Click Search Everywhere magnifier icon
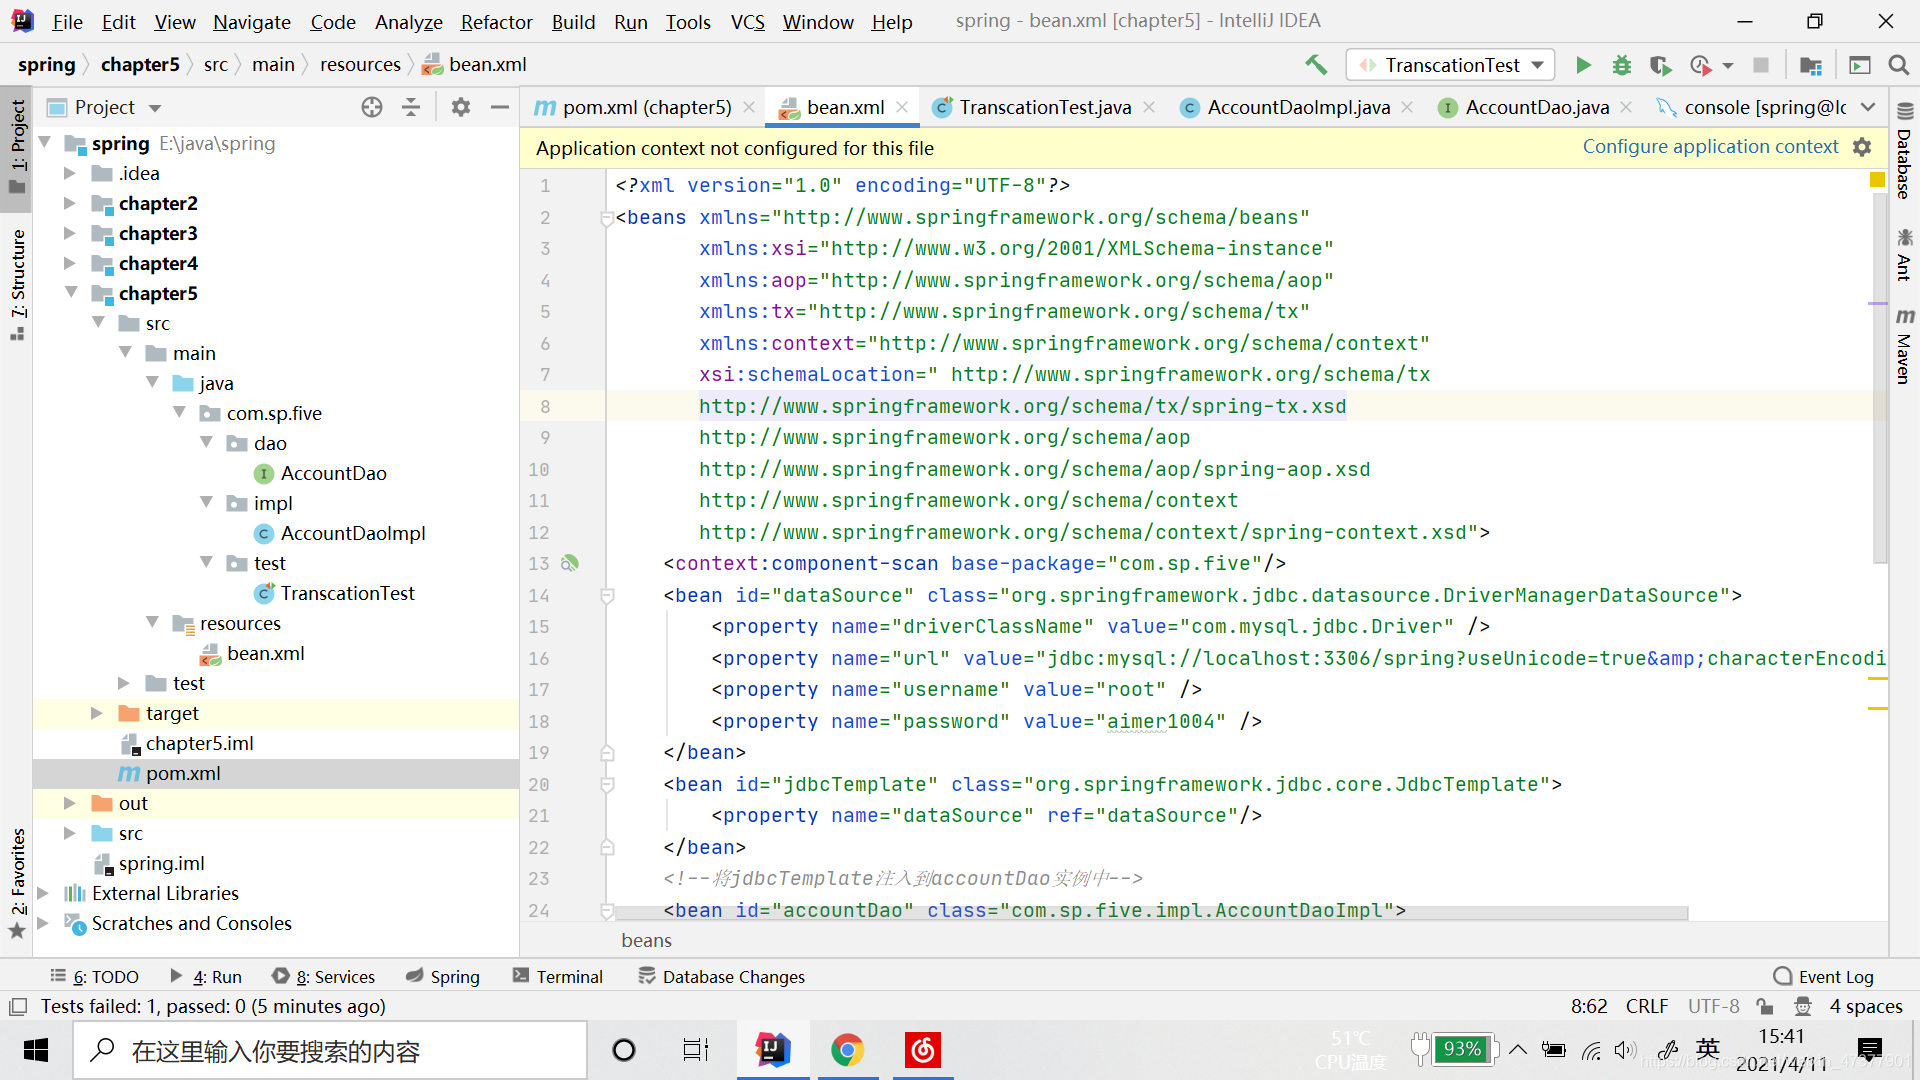 [1898, 65]
